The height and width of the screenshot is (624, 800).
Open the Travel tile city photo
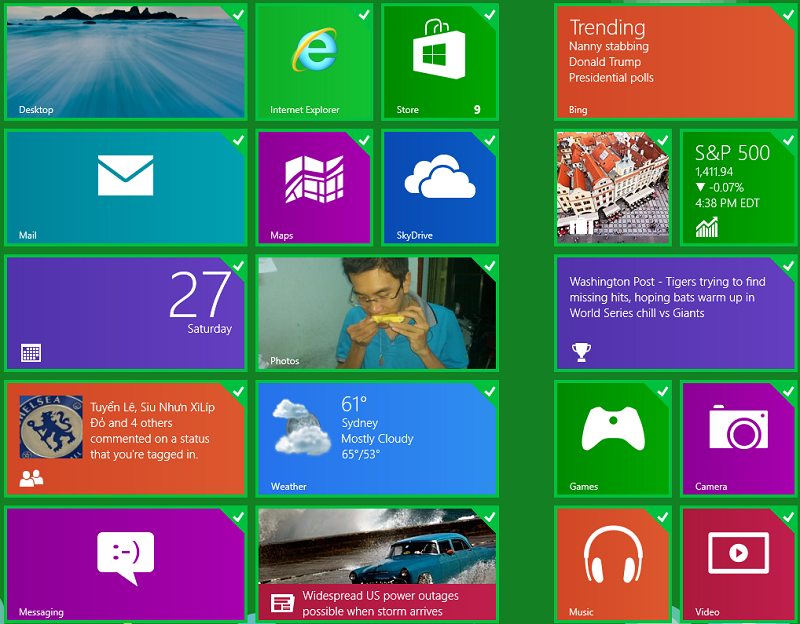click(x=613, y=187)
